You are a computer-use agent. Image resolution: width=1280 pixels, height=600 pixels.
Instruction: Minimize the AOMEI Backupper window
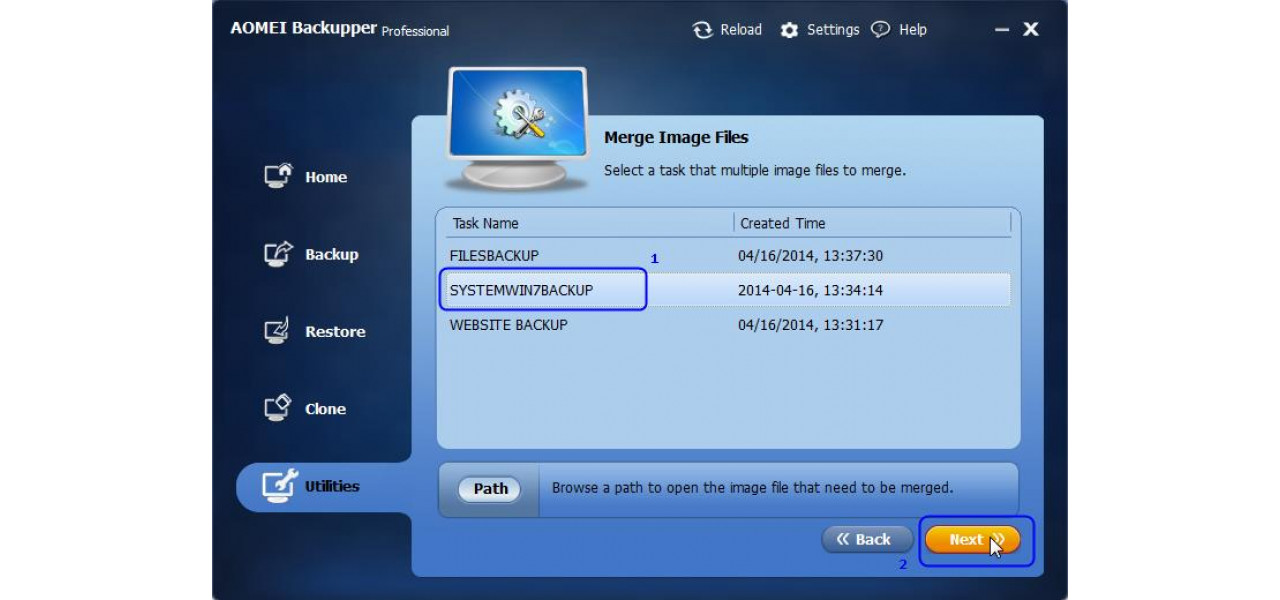coord(1002,30)
